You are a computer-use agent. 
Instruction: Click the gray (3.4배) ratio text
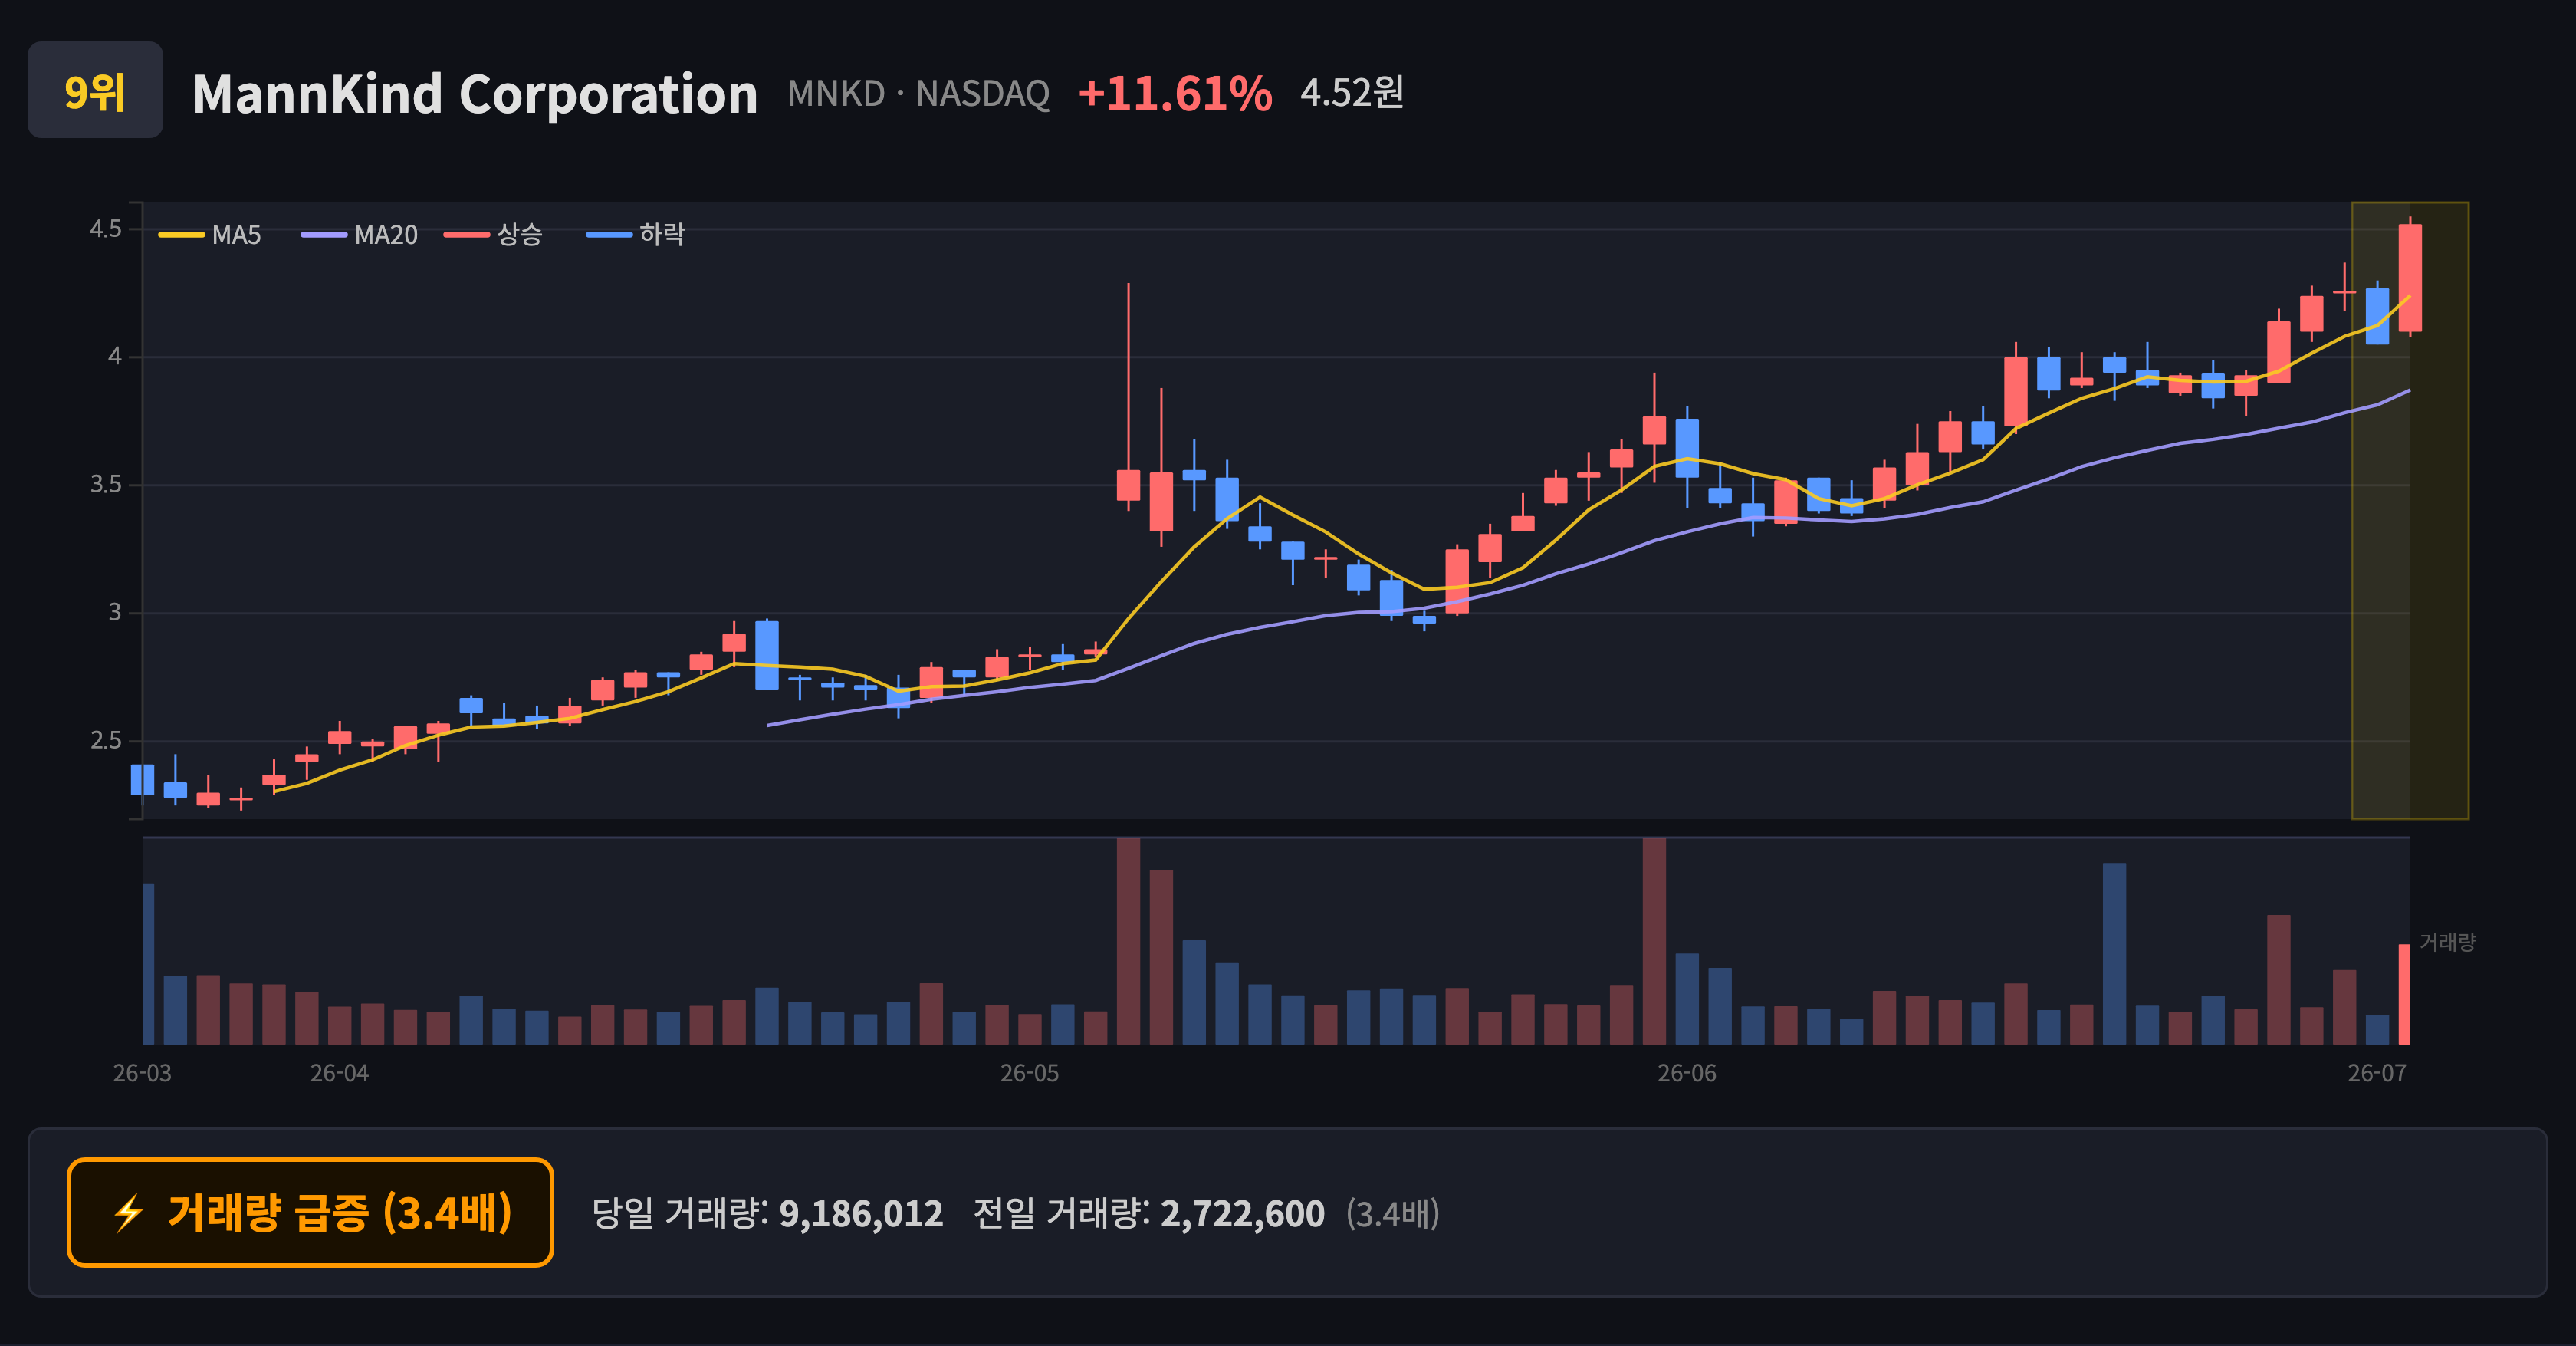[1392, 1214]
